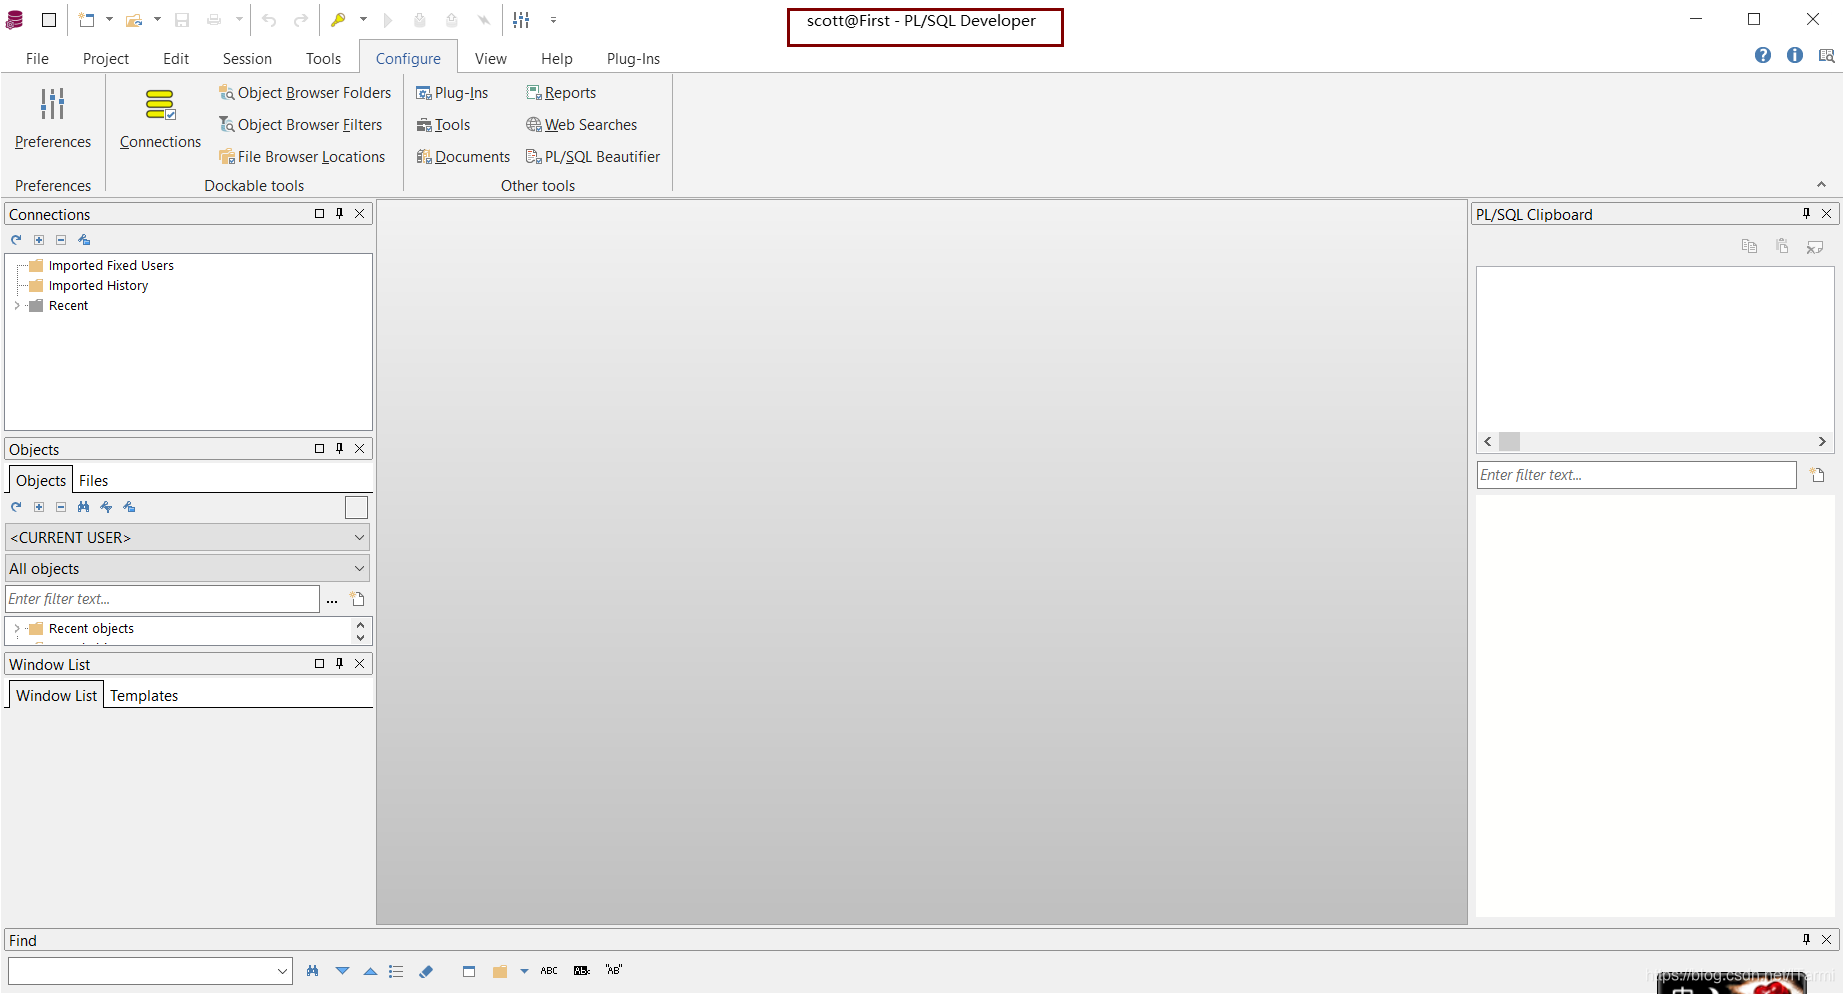Refresh the Connections panel list
Viewport: 1844px width, 994px height.
[x=16, y=240]
